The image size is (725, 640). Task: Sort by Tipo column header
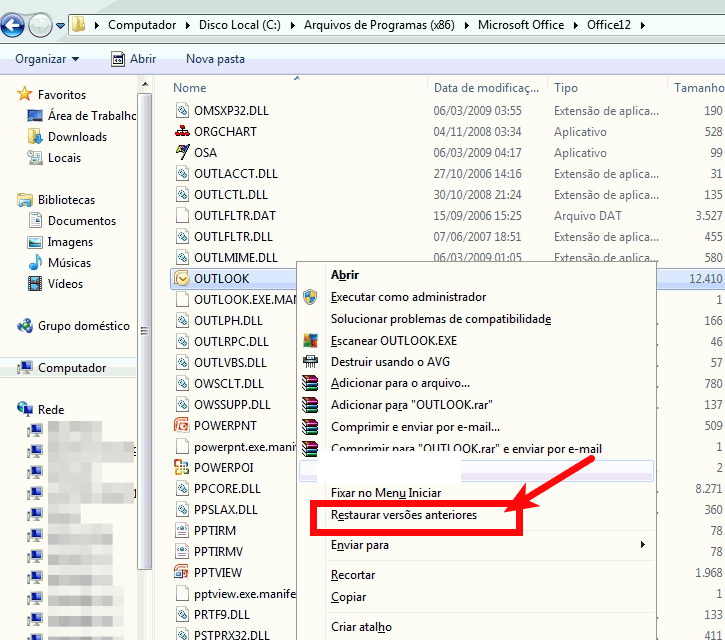(x=566, y=87)
